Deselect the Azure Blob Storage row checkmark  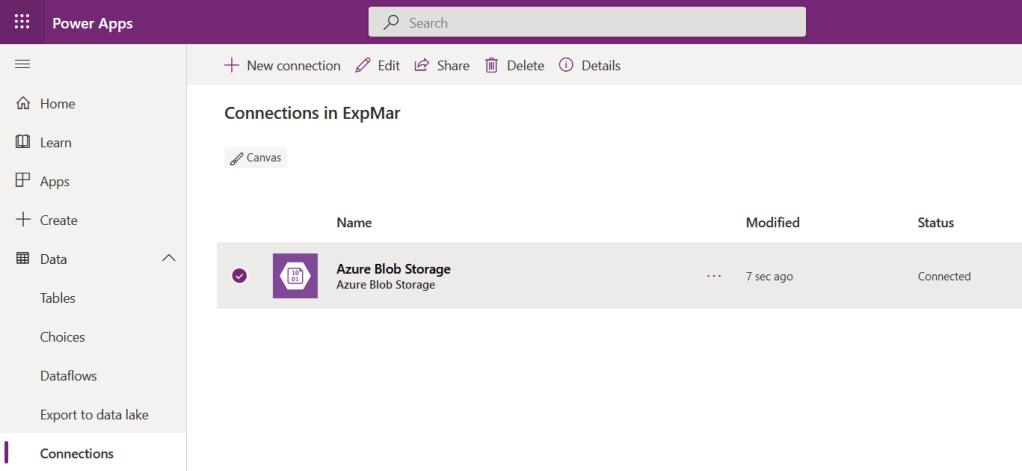point(239,276)
